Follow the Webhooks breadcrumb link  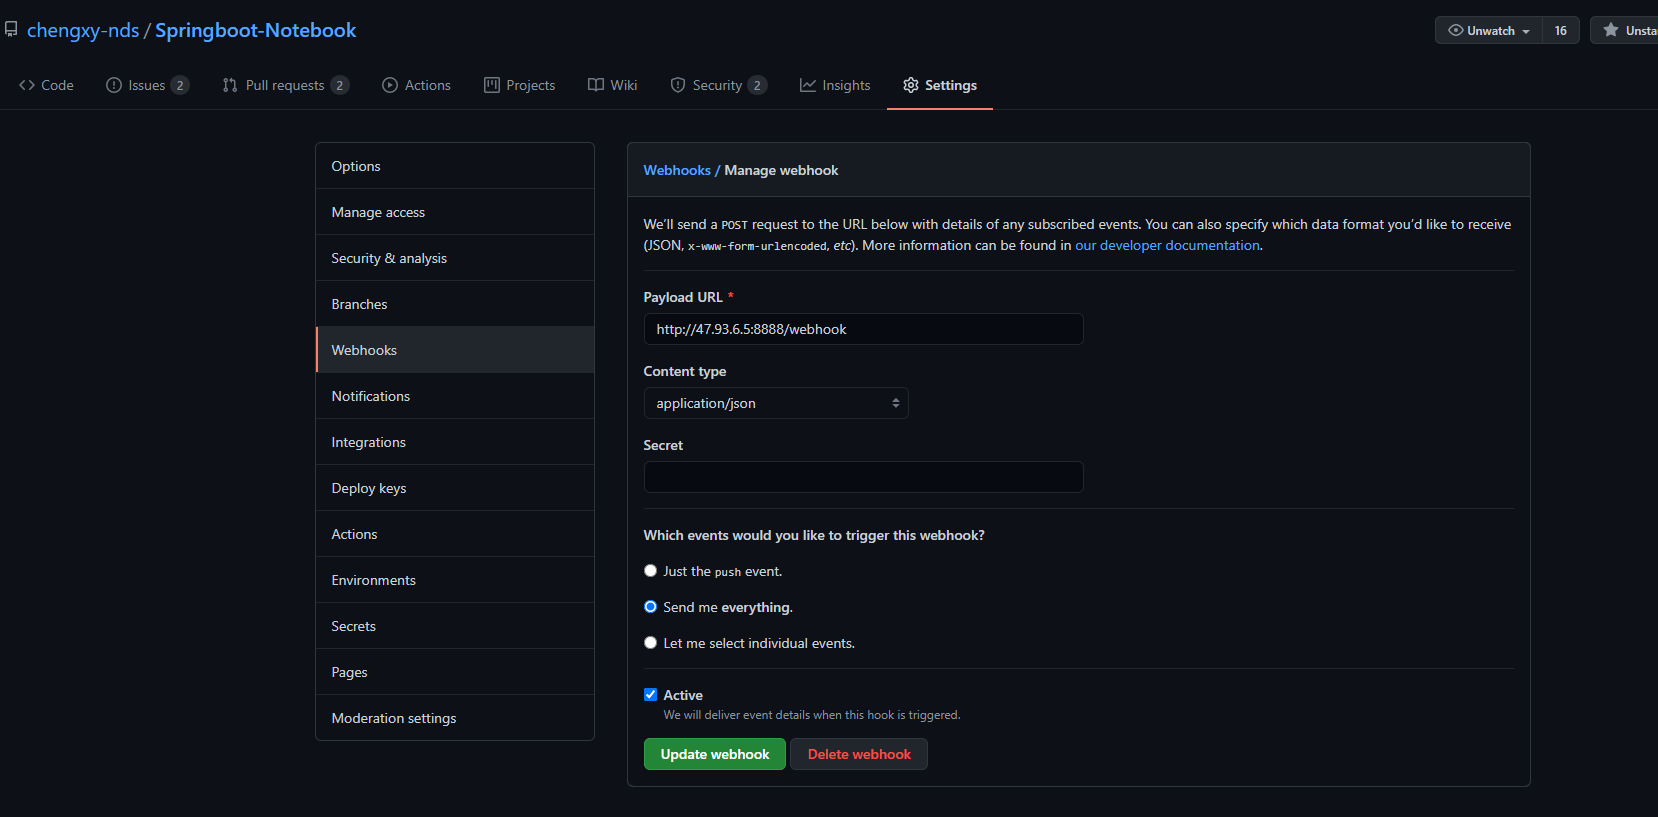click(677, 170)
